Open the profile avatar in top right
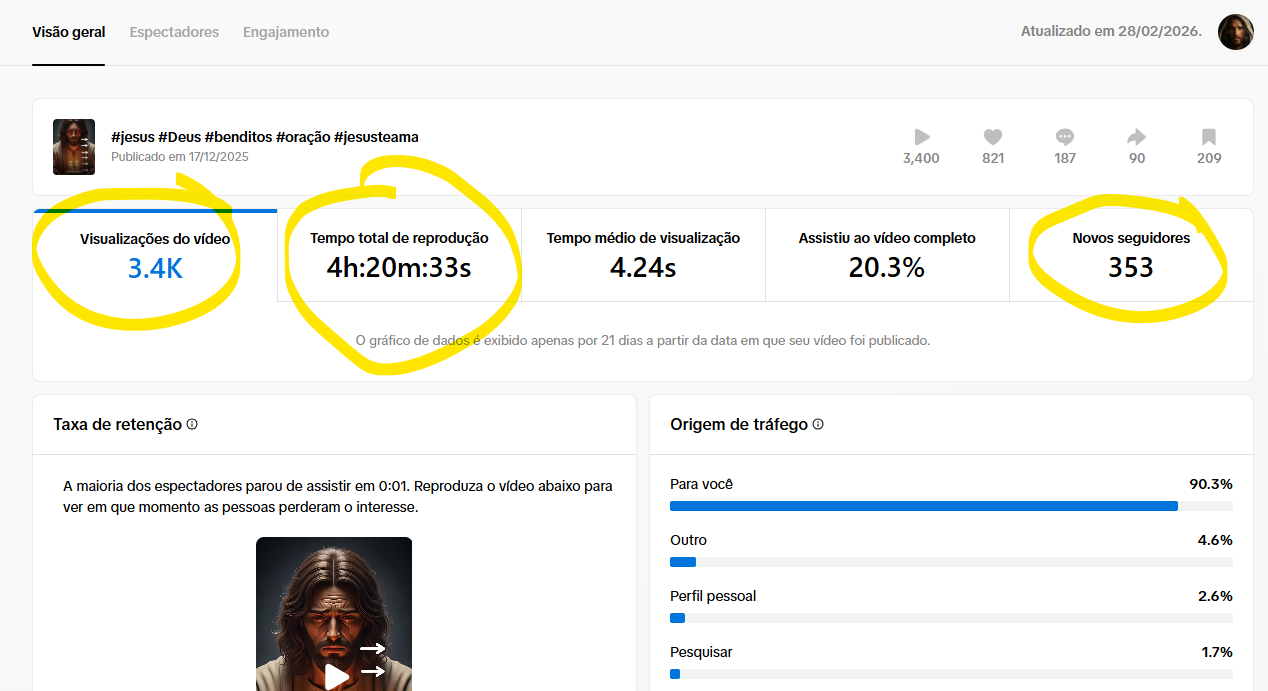 pyautogui.click(x=1235, y=32)
